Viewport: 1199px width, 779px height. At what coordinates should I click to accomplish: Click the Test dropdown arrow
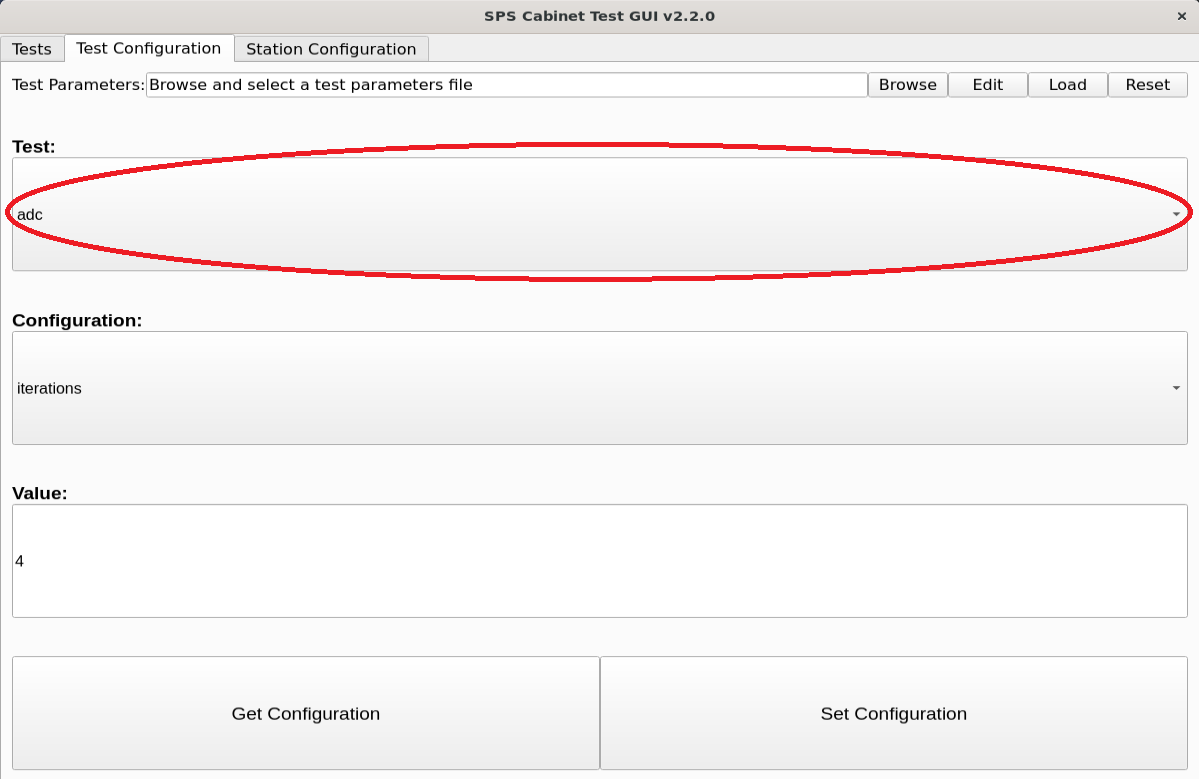coord(1174,212)
